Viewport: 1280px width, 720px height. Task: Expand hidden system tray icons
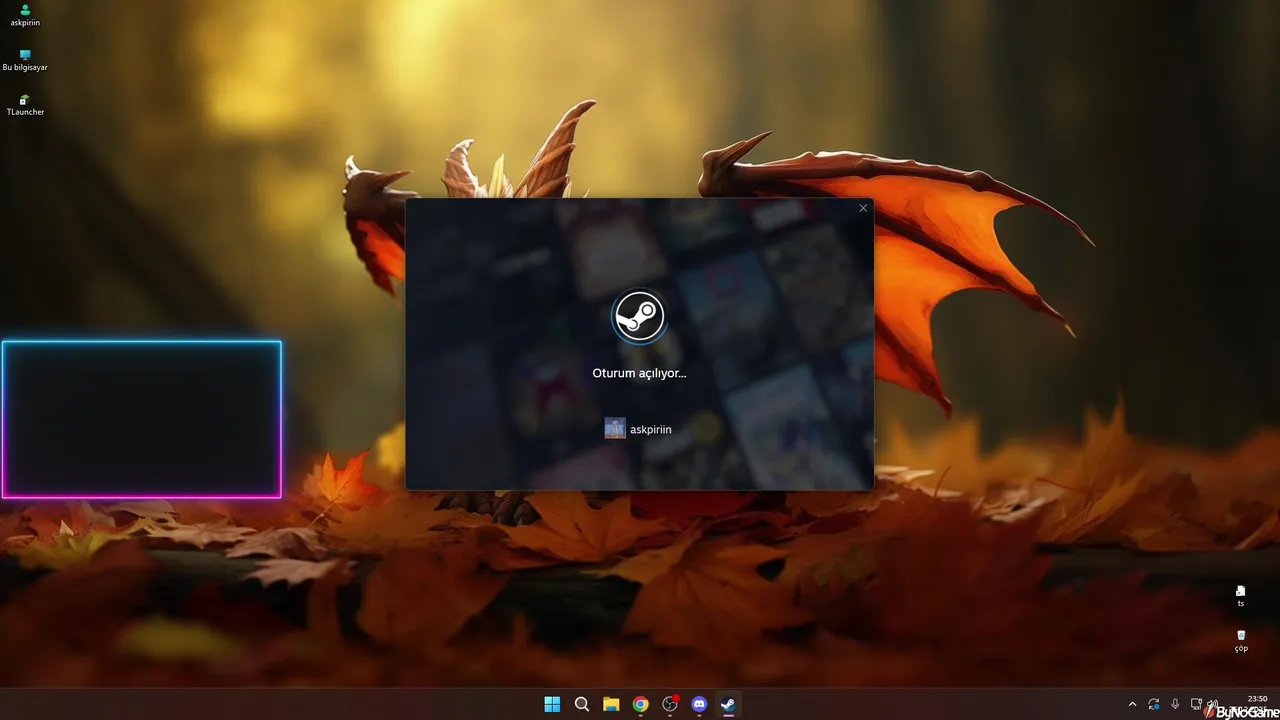[x=1132, y=704]
